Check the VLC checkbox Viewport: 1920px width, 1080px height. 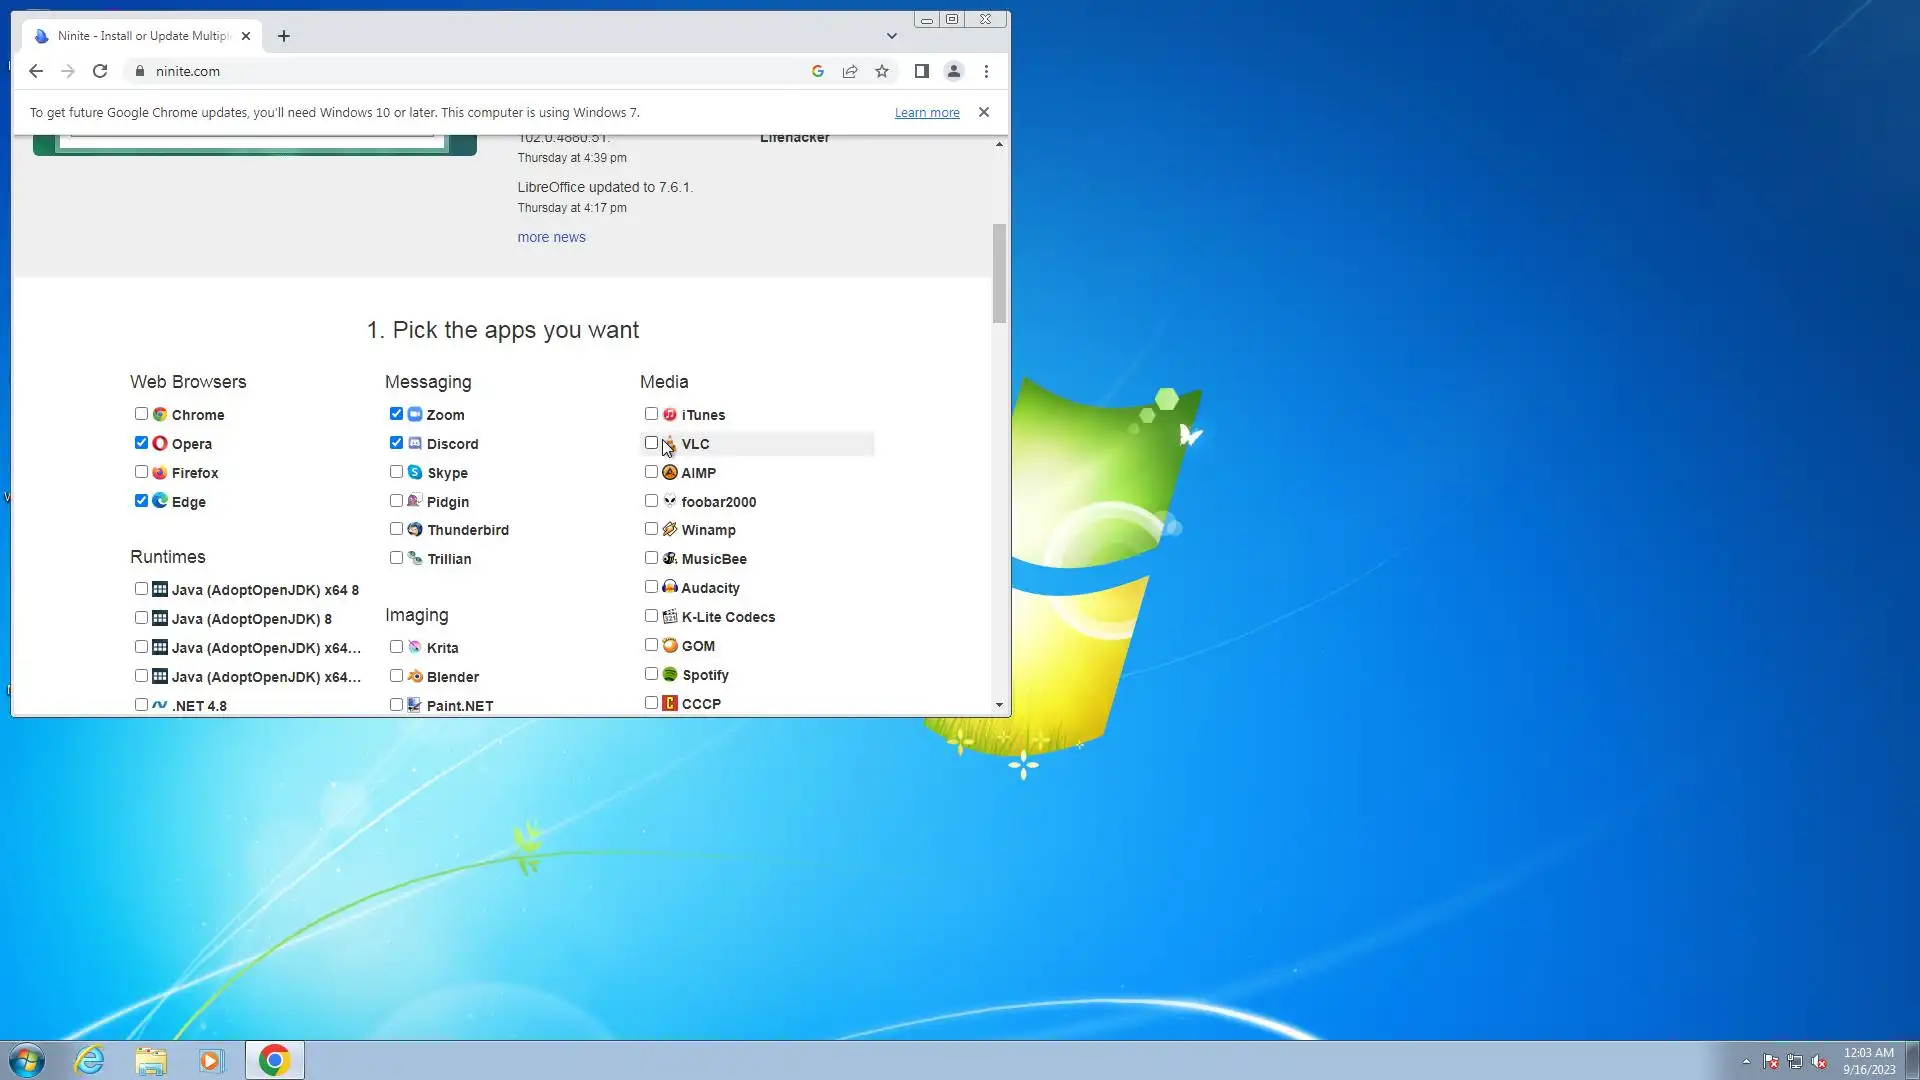coord(651,443)
